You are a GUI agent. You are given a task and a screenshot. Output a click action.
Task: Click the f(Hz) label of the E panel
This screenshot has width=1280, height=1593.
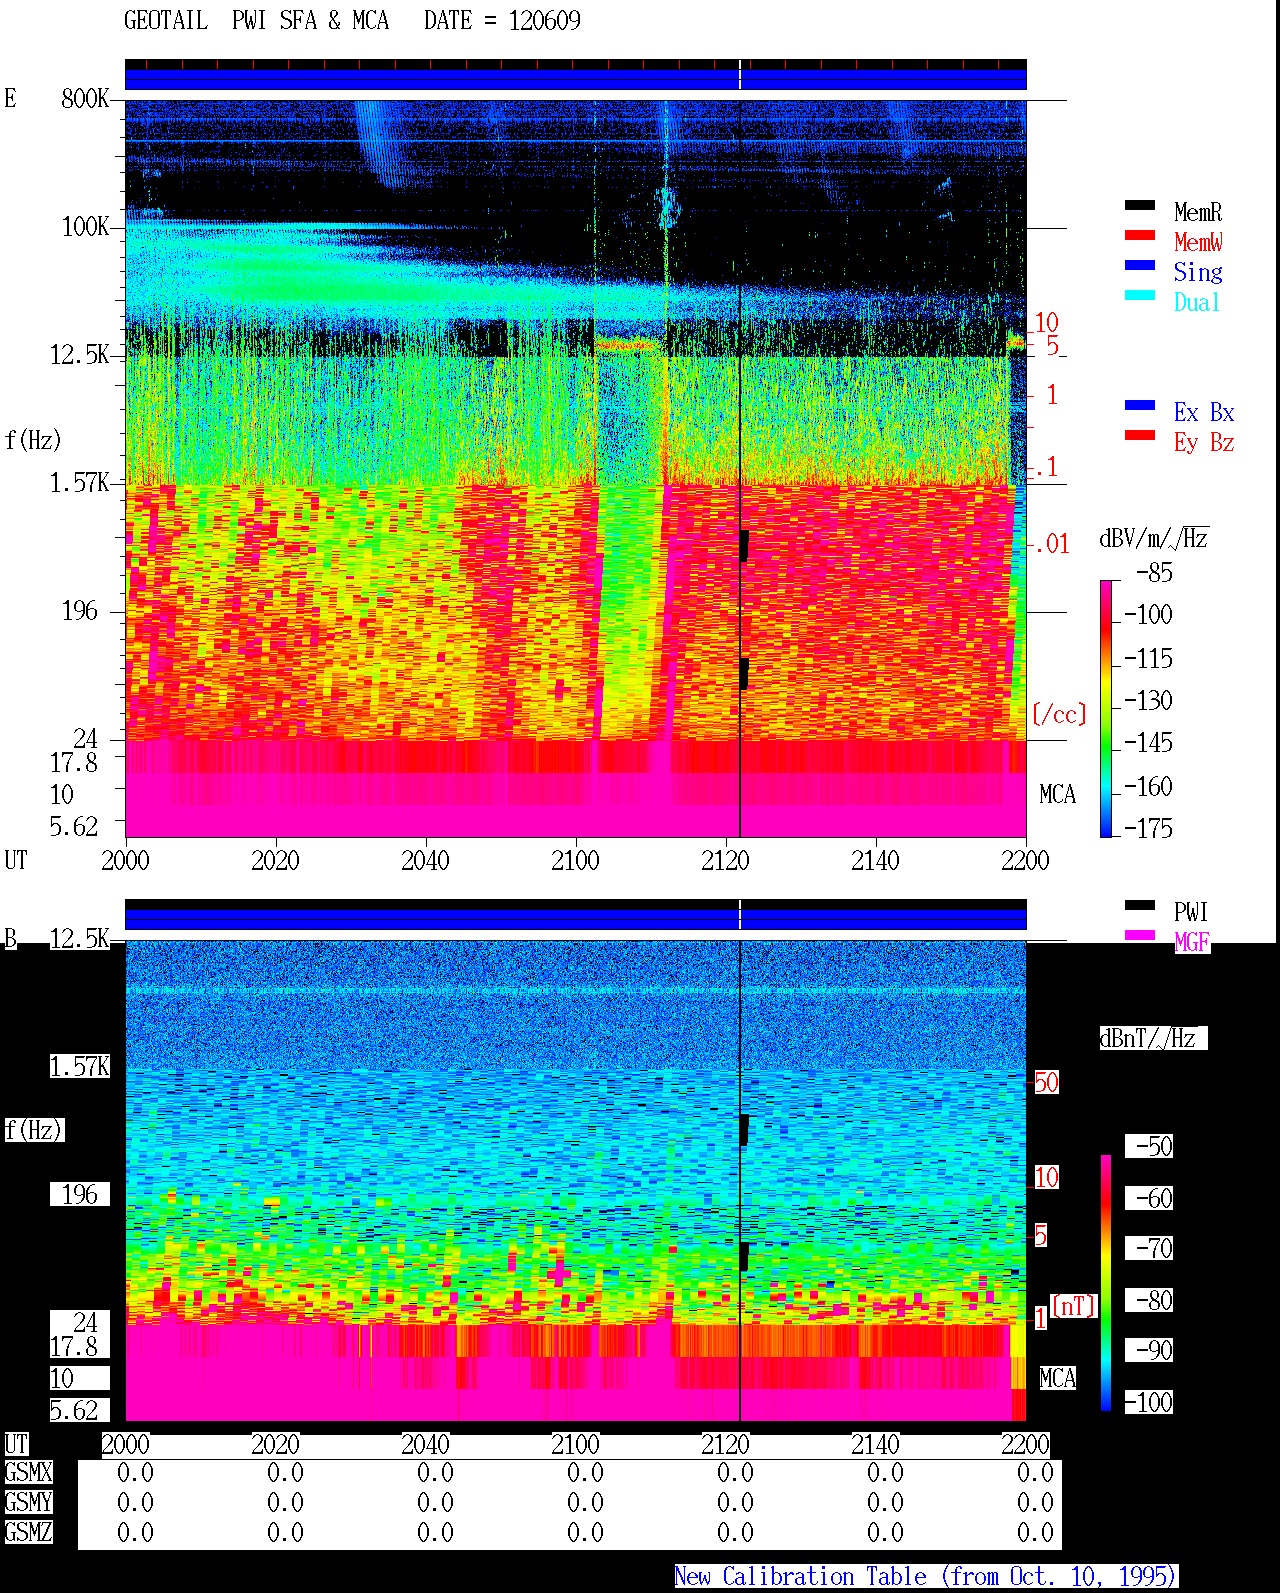coord(33,440)
